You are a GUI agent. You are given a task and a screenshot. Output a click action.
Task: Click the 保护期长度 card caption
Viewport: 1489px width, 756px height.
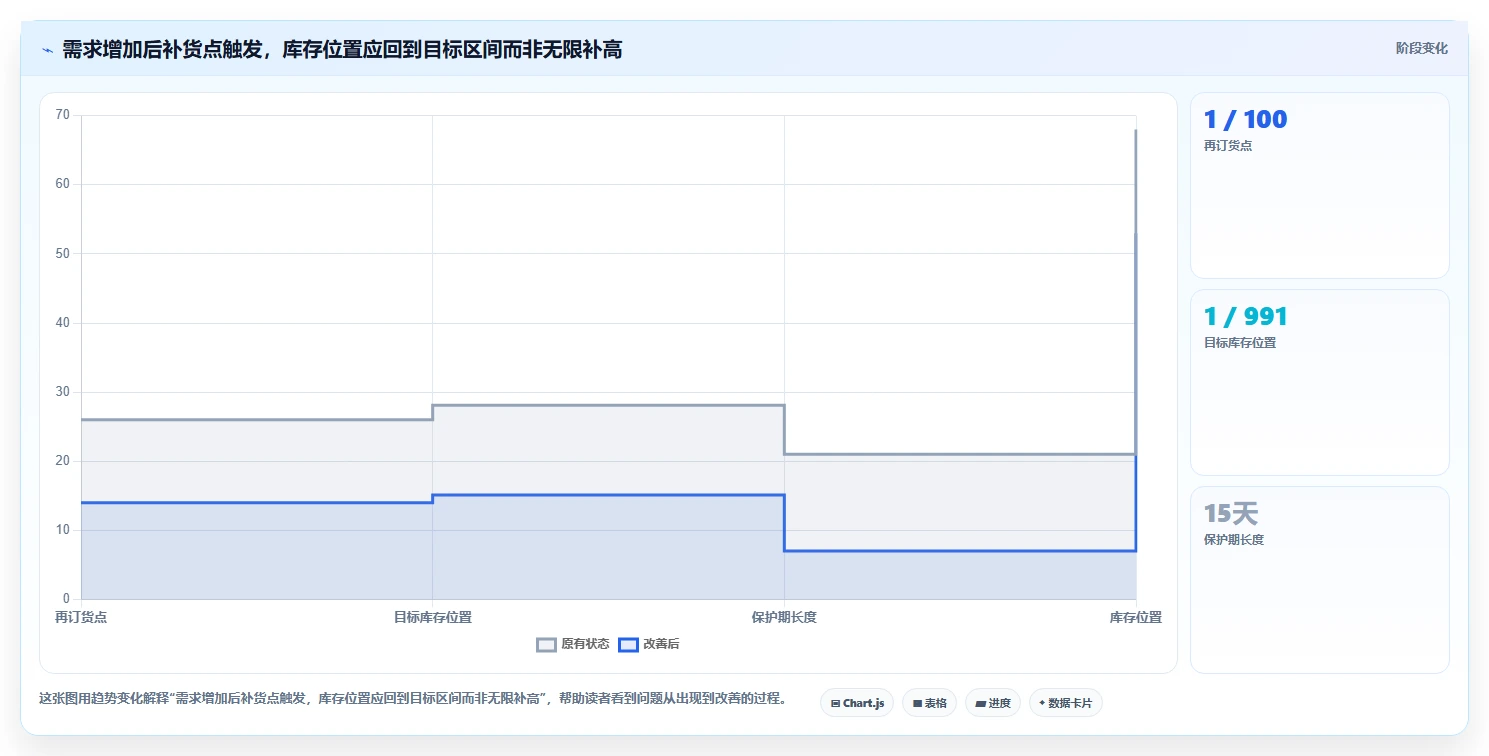tap(1234, 539)
